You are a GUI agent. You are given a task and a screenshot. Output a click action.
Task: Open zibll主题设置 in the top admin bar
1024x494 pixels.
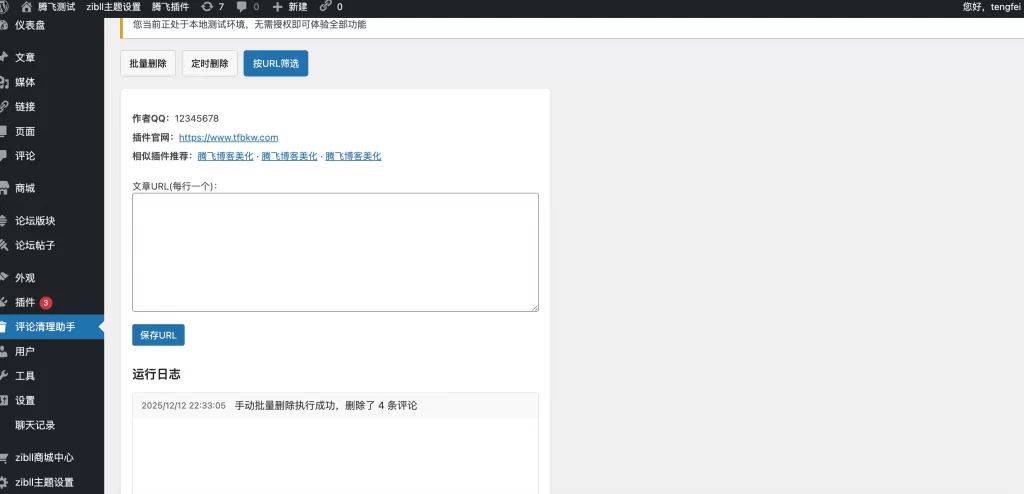pos(113,7)
